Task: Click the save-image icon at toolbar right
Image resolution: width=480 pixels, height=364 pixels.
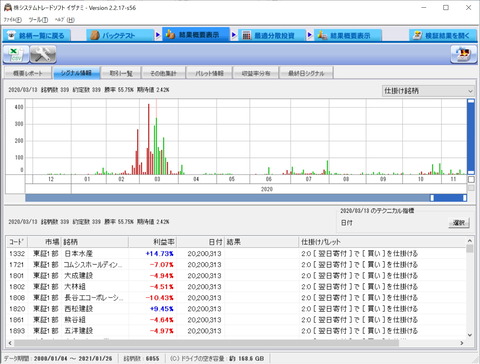Action: (464, 55)
